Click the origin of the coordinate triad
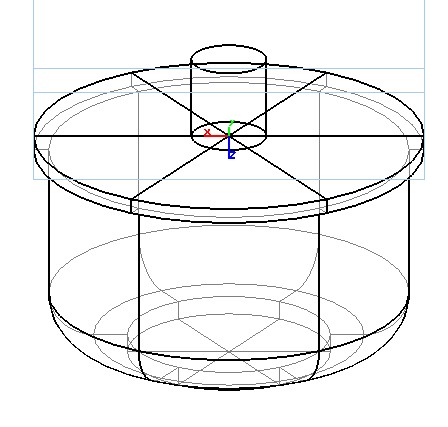 coord(229,136)
